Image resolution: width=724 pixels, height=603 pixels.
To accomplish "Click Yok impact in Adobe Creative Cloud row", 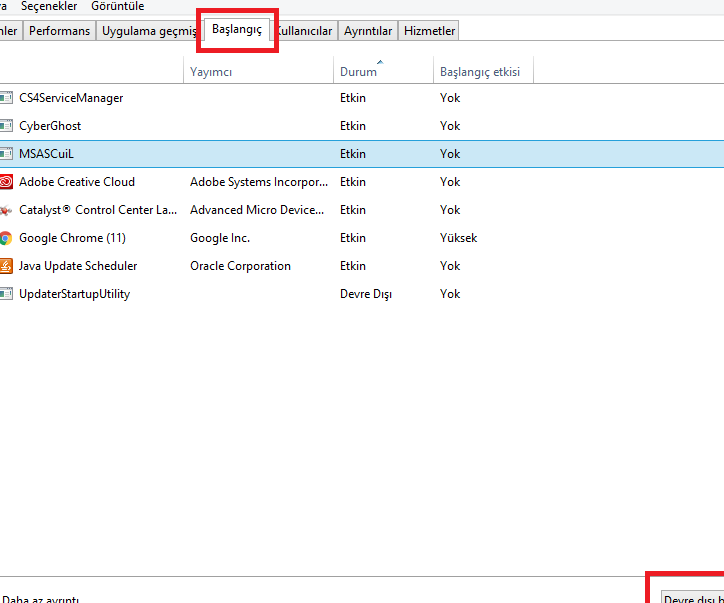I will tap(450, 182).
